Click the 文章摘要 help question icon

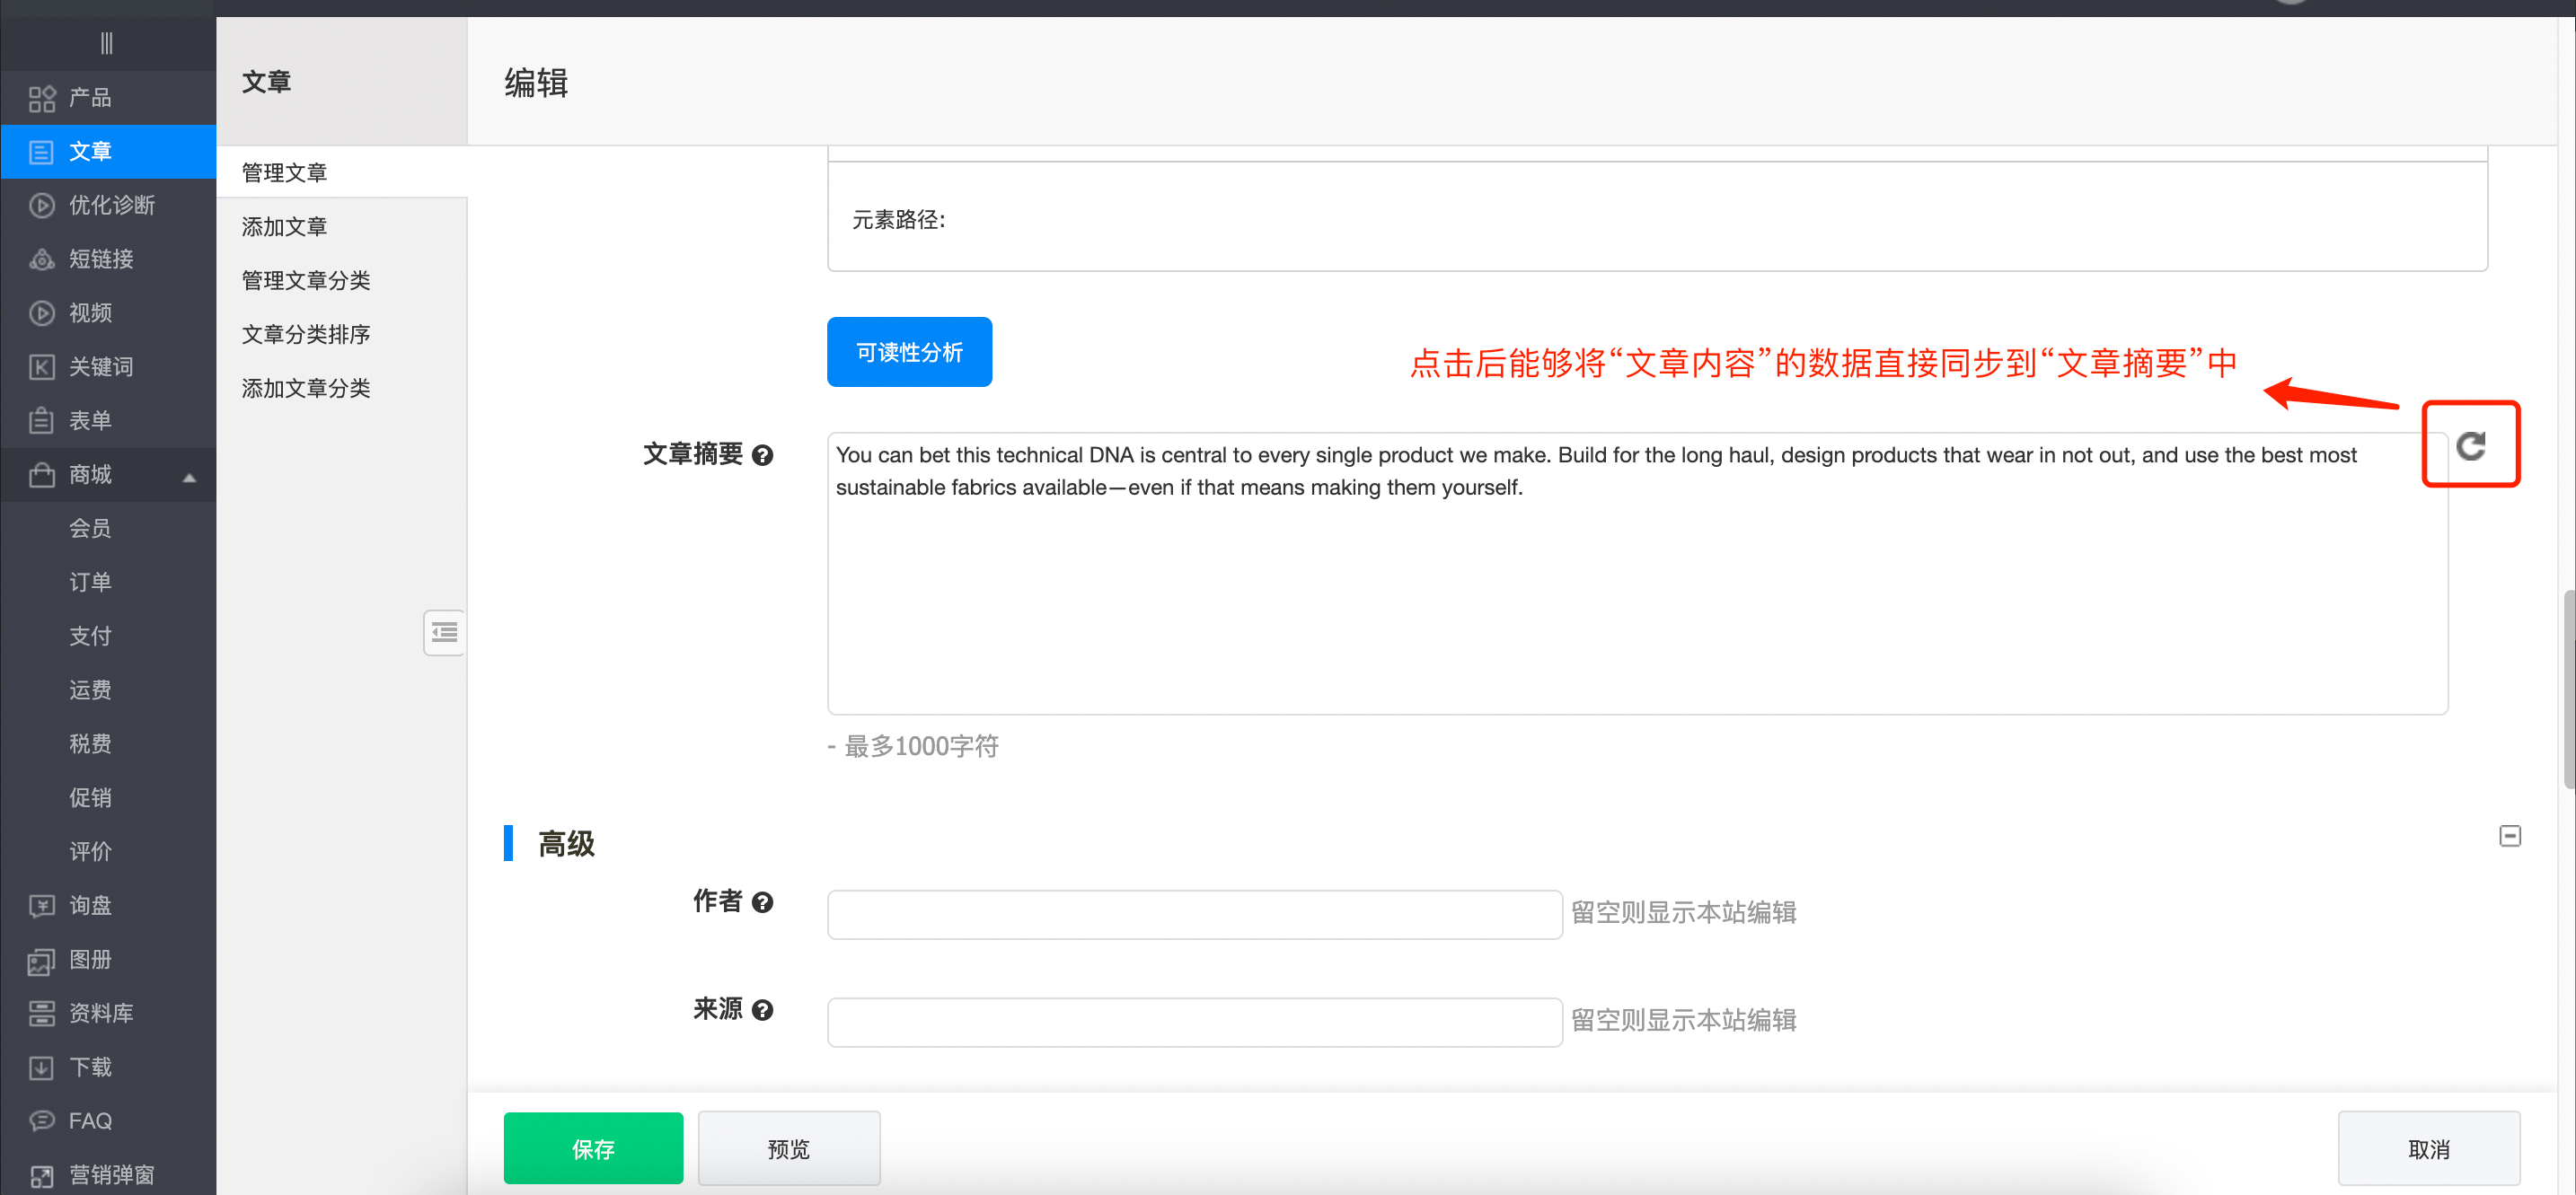762,455
